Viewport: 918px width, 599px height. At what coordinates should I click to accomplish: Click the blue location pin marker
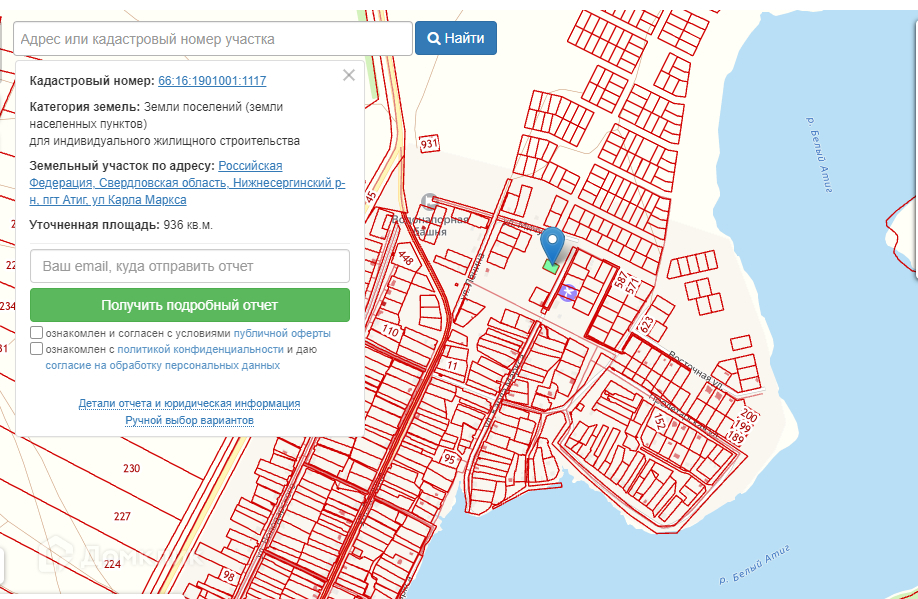point(552,243)
